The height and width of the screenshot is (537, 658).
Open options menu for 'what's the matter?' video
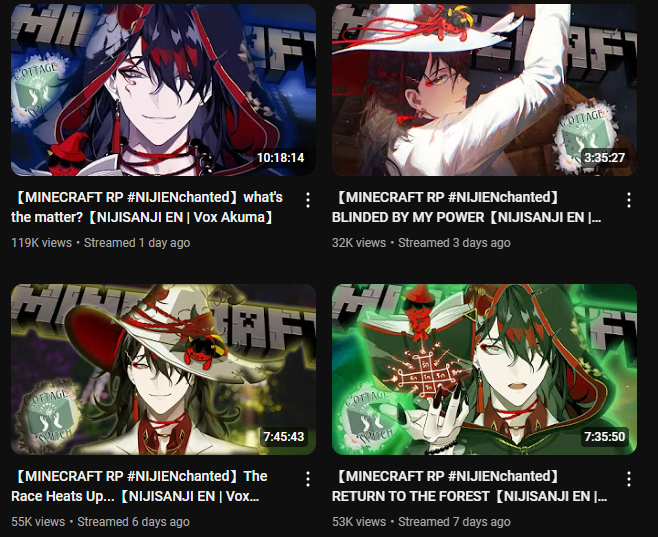308,200
